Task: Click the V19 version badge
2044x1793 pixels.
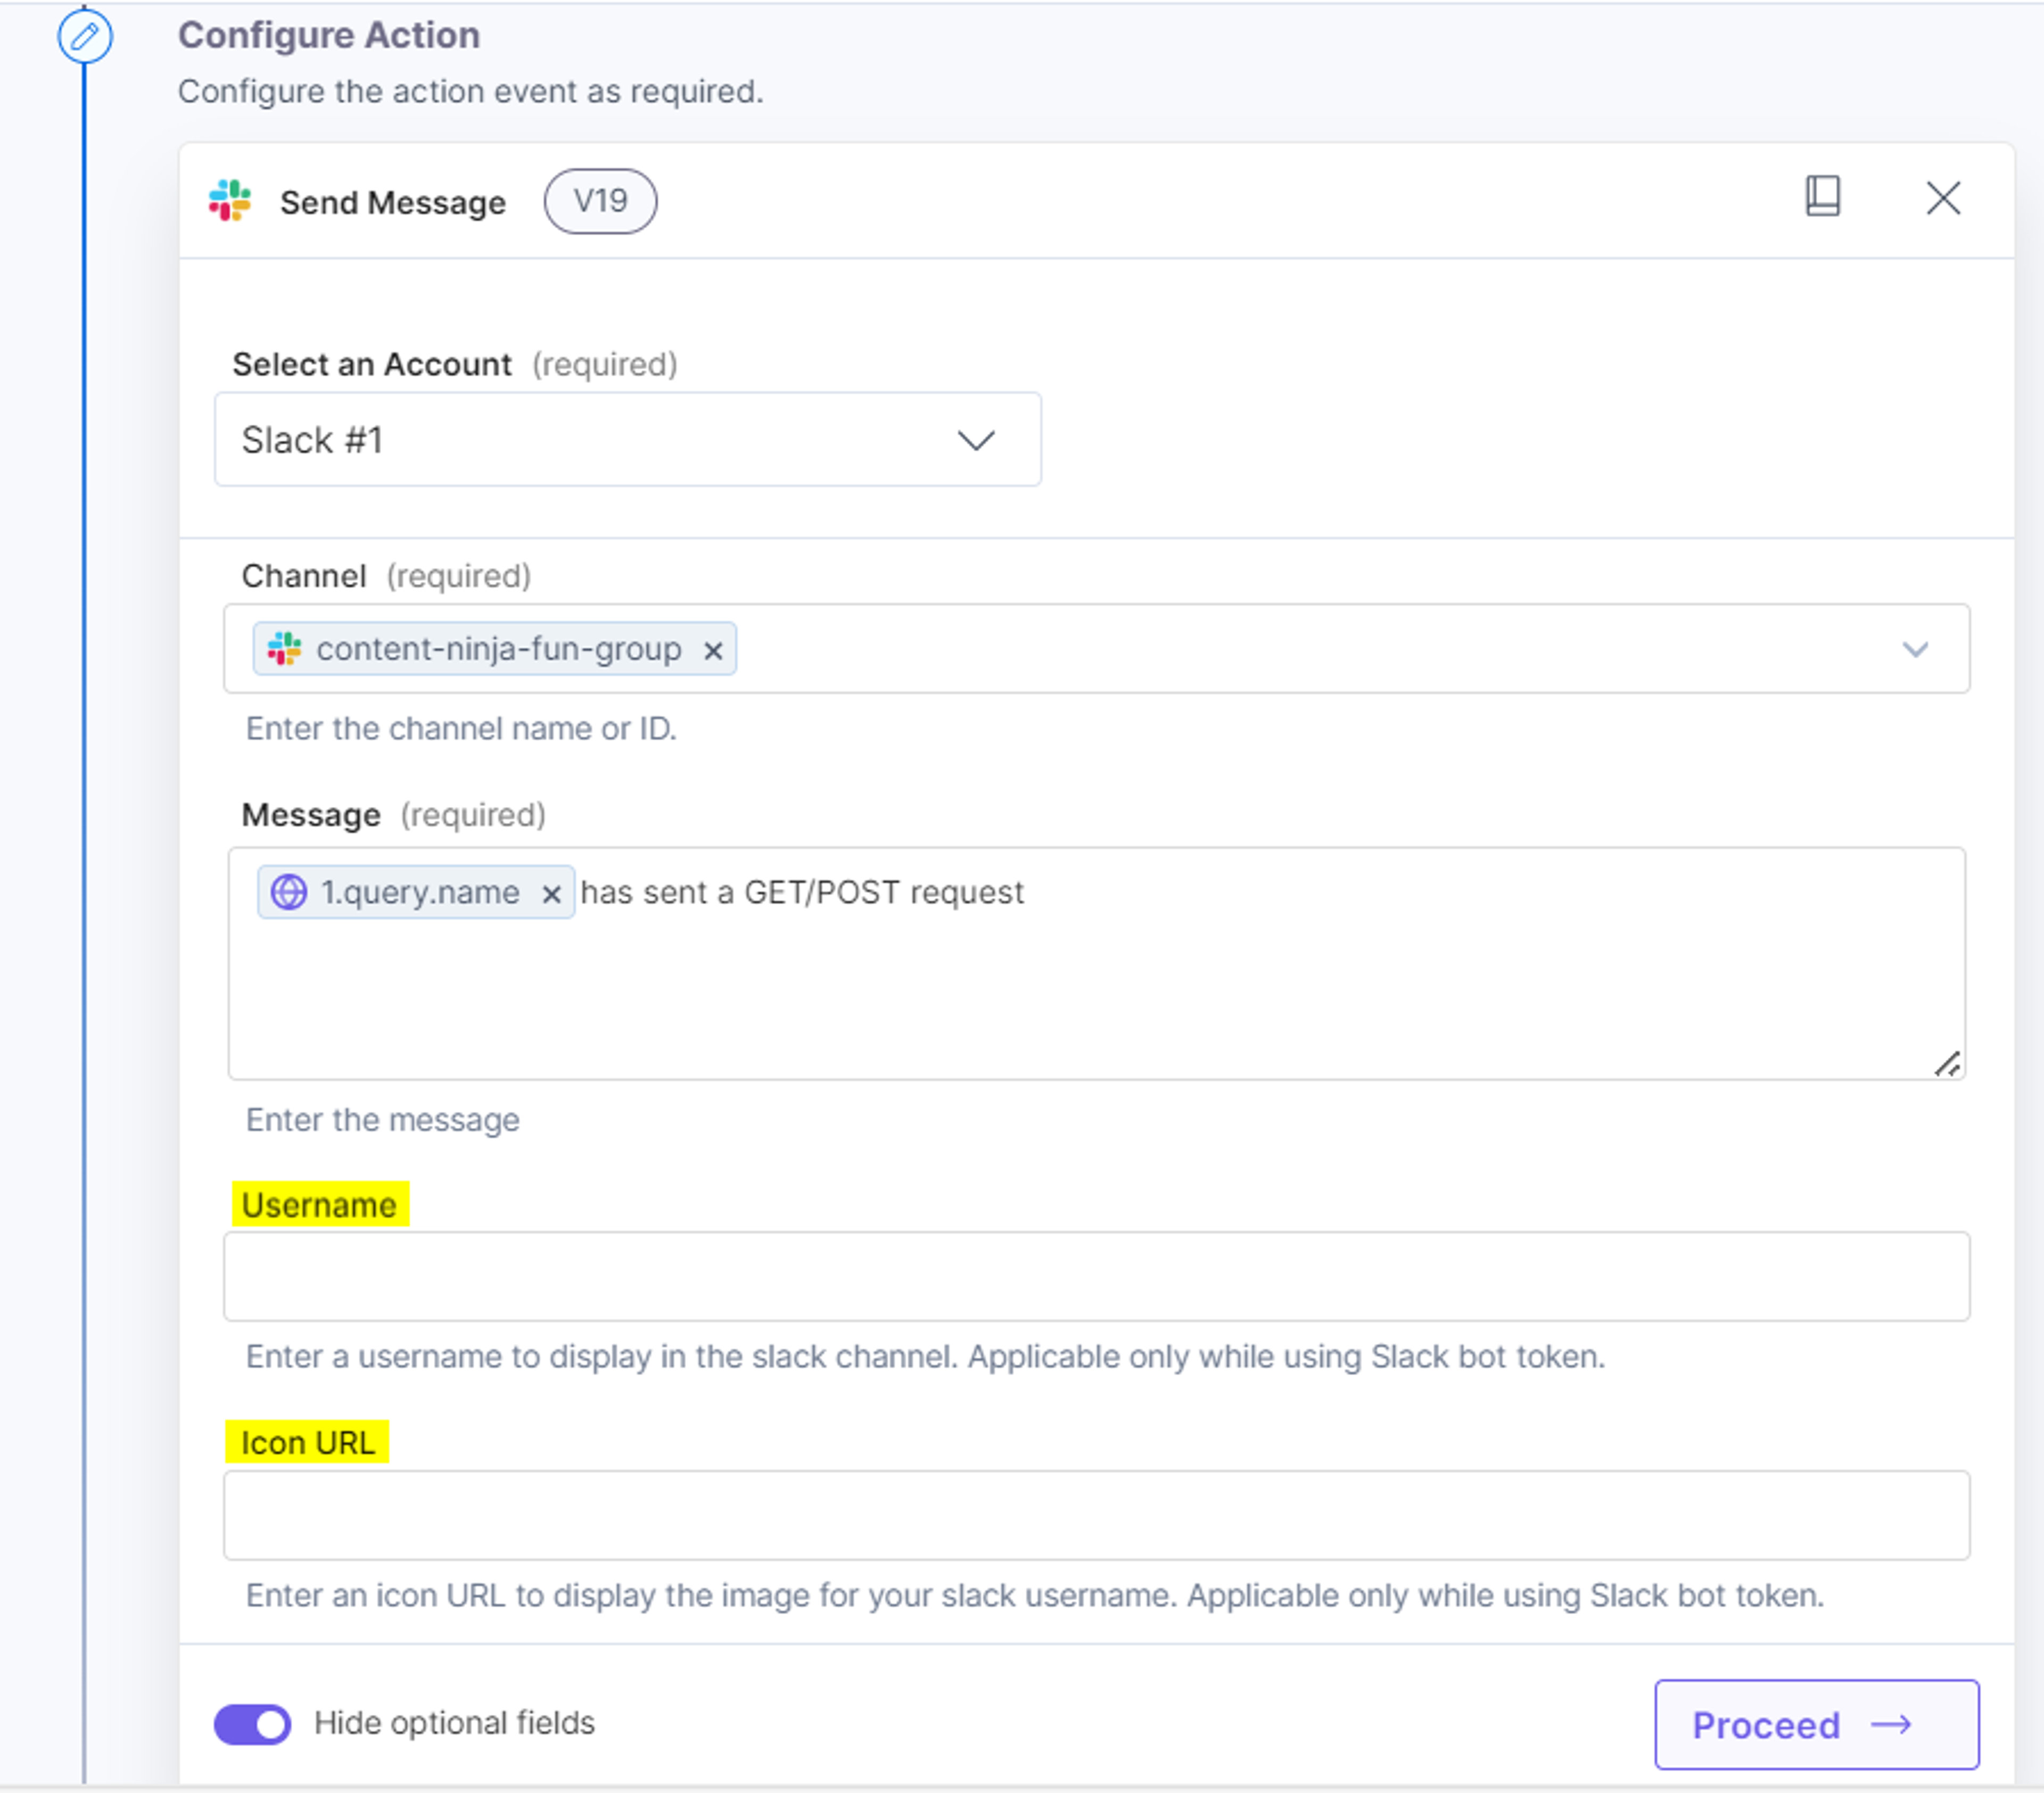Action: point(600,201)
